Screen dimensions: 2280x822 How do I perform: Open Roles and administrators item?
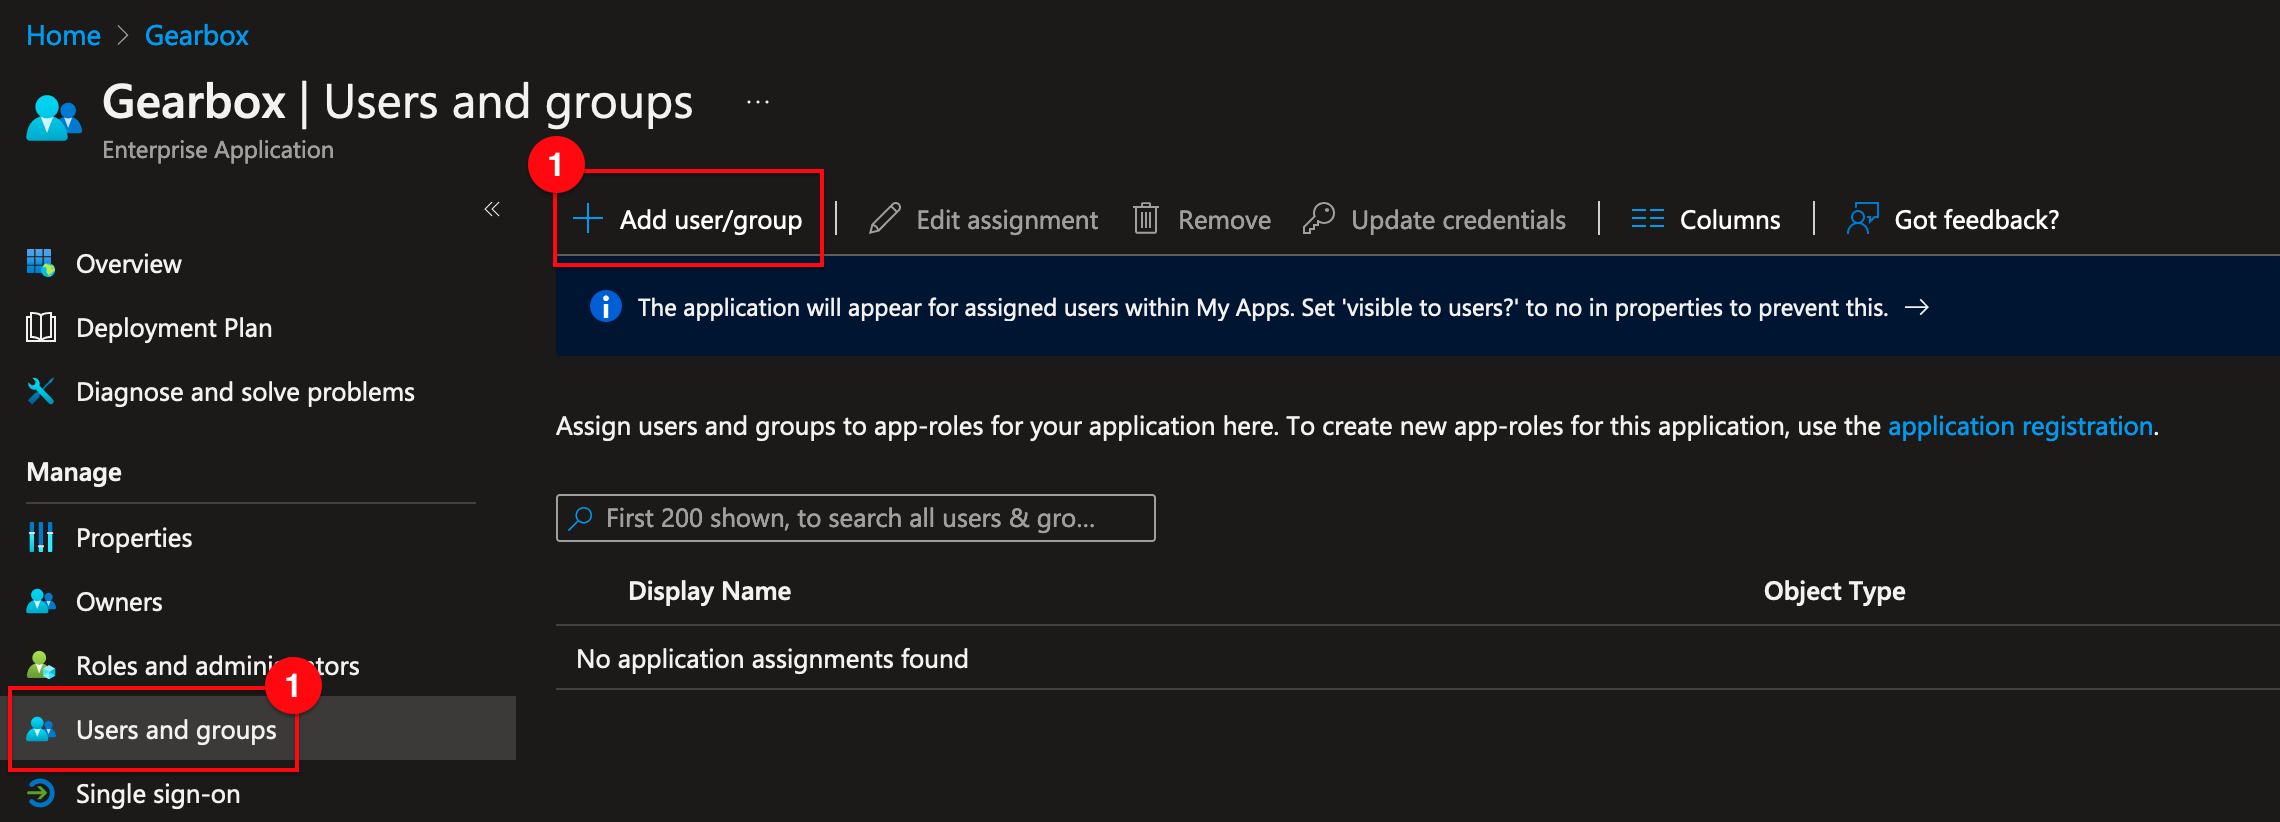[x=218, y=666]
